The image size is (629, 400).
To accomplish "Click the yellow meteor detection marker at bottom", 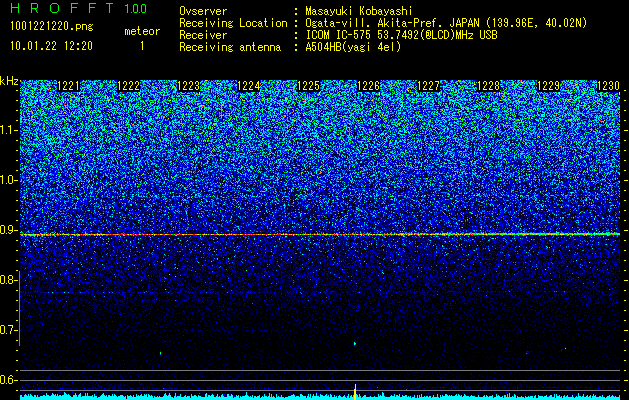I will click(x=355, y=391).
